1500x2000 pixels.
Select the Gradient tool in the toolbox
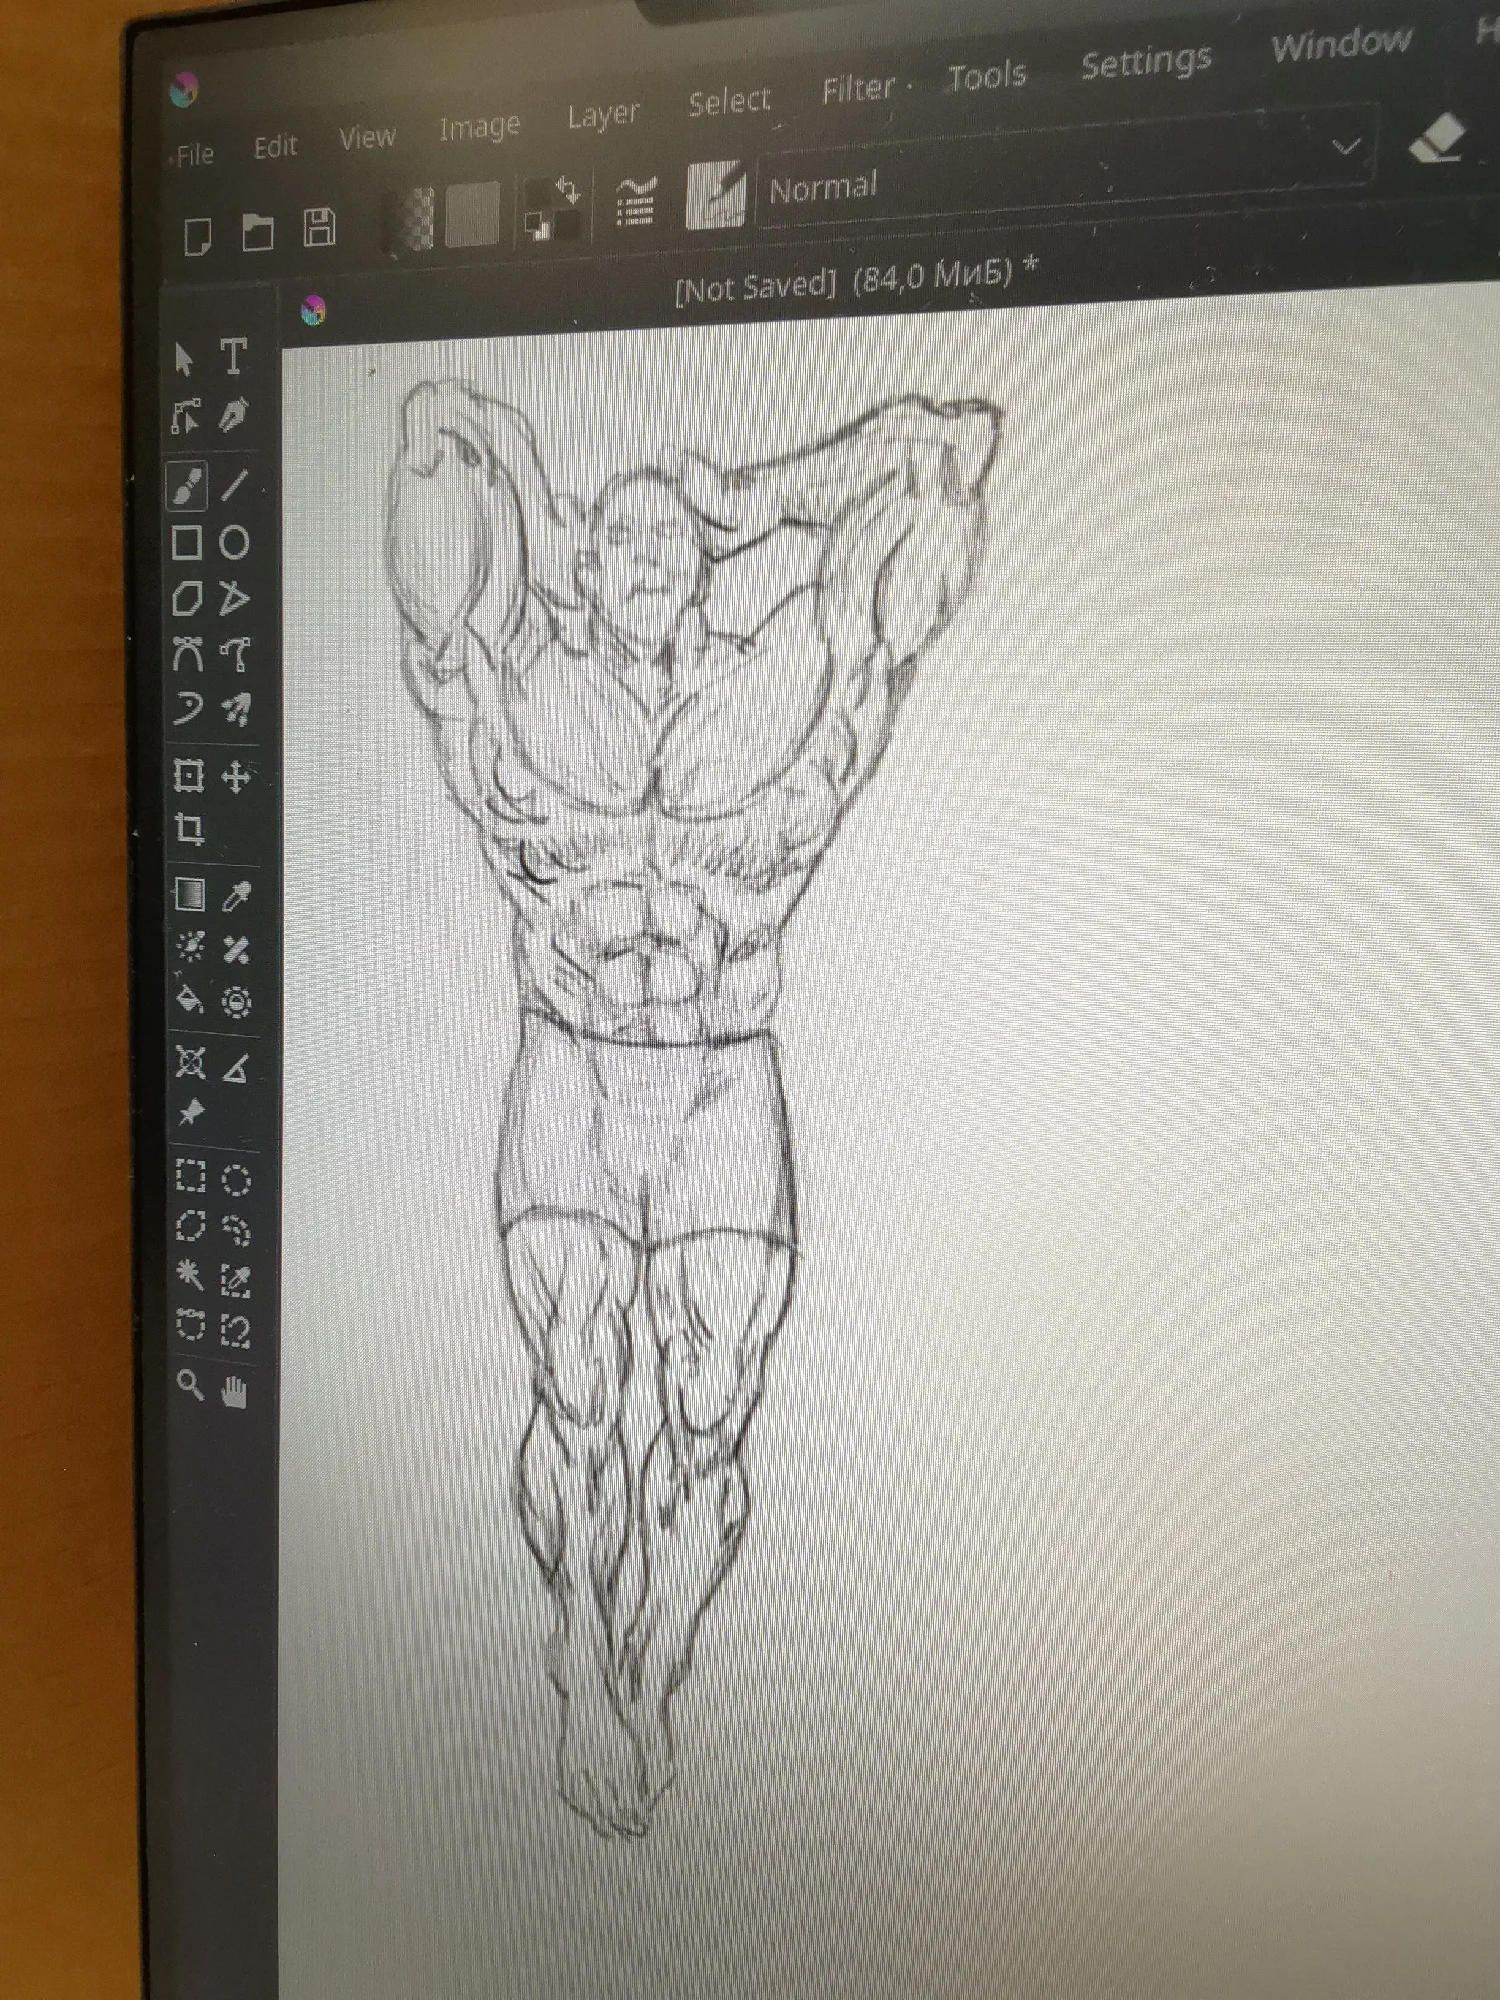pos(189,894)
